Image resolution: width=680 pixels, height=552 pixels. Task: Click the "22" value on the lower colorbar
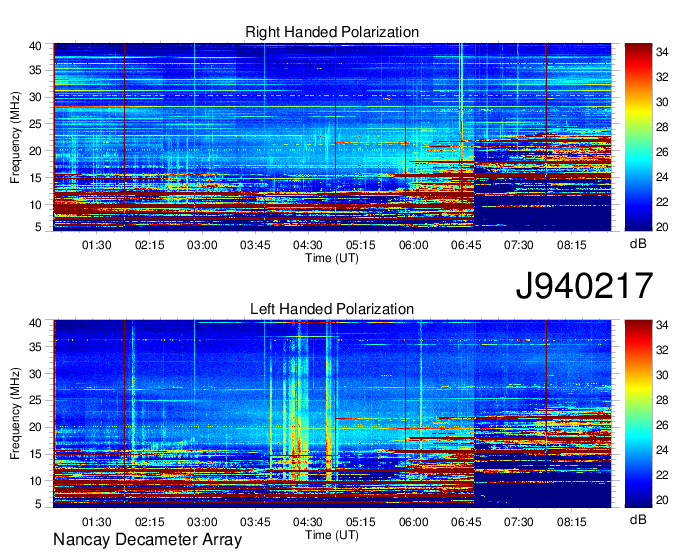pyautogui.click(x=662, y=475)
